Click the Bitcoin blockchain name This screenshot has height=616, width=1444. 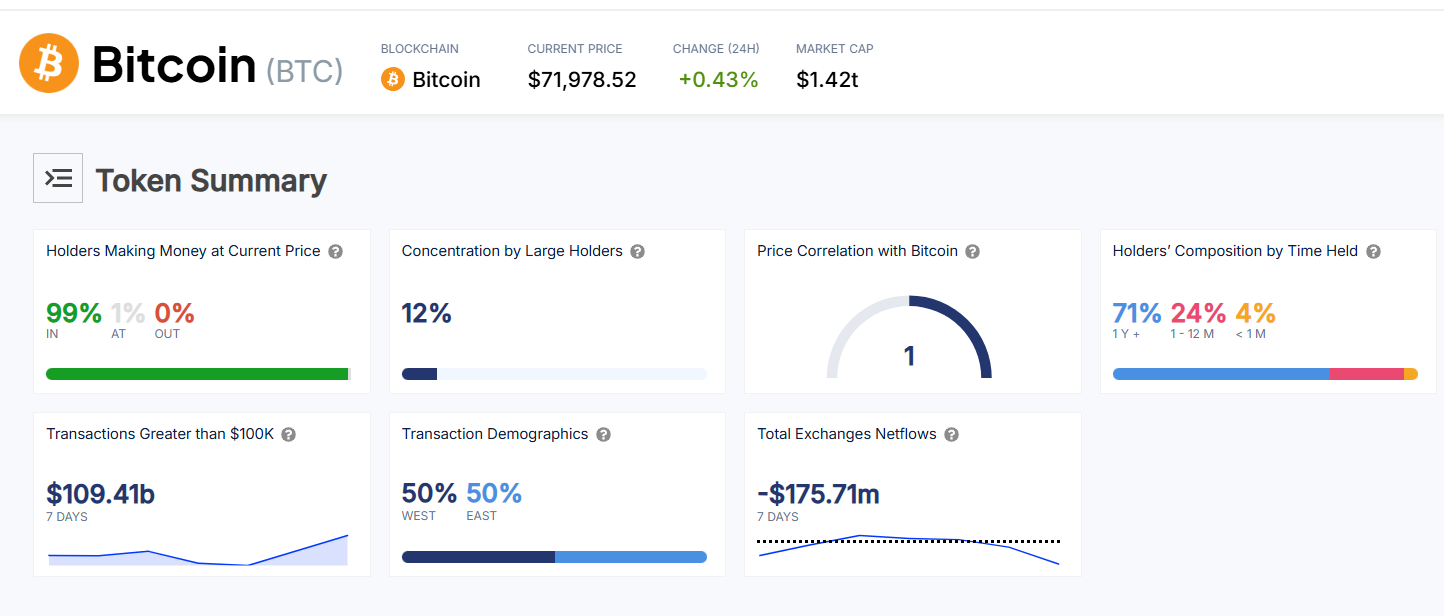(x=446, y=80)
